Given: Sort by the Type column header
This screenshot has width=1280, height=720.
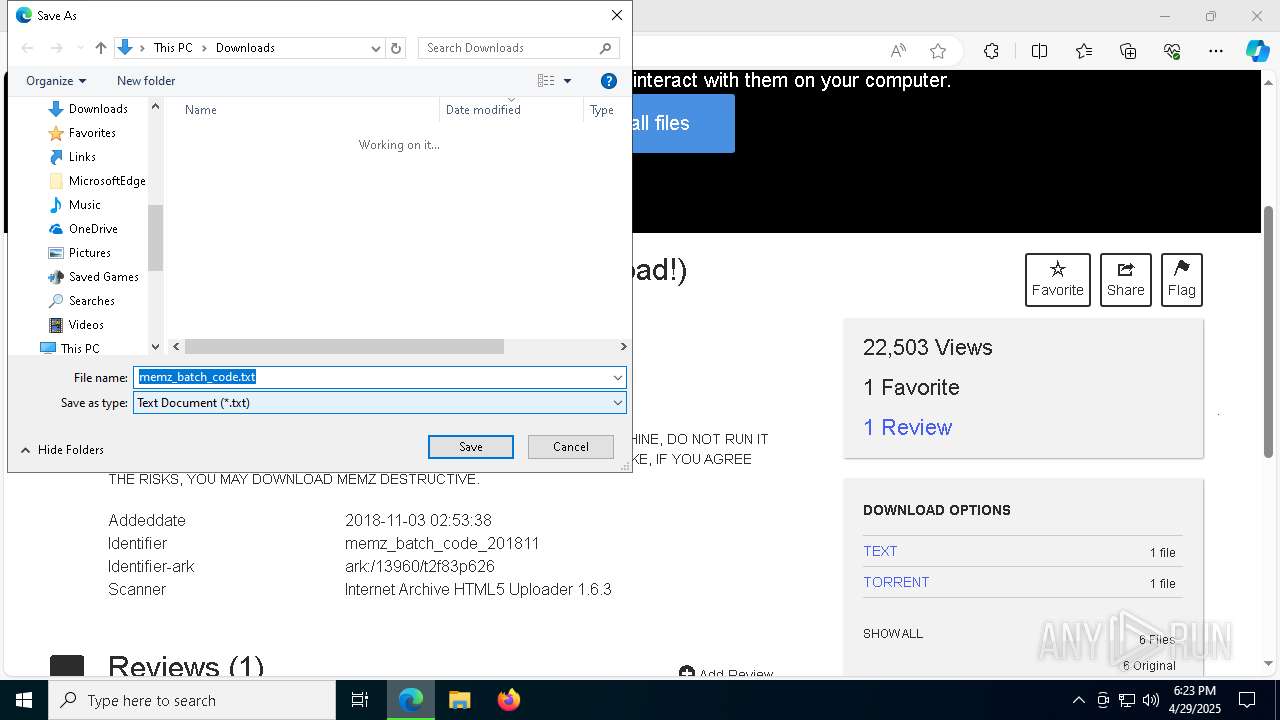Looking at the screenshot, I should [602, 110].
